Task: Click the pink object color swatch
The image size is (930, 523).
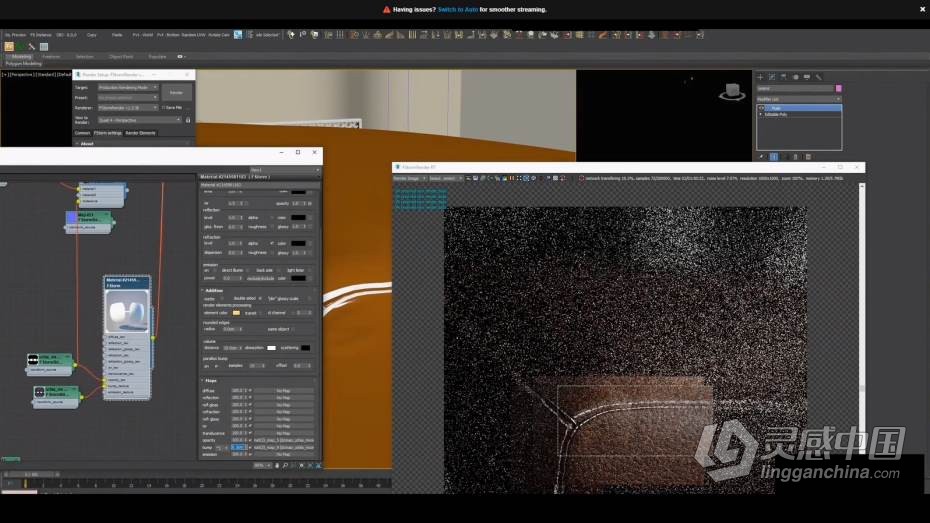Action: pyautogui.click(x=839, y=88)
